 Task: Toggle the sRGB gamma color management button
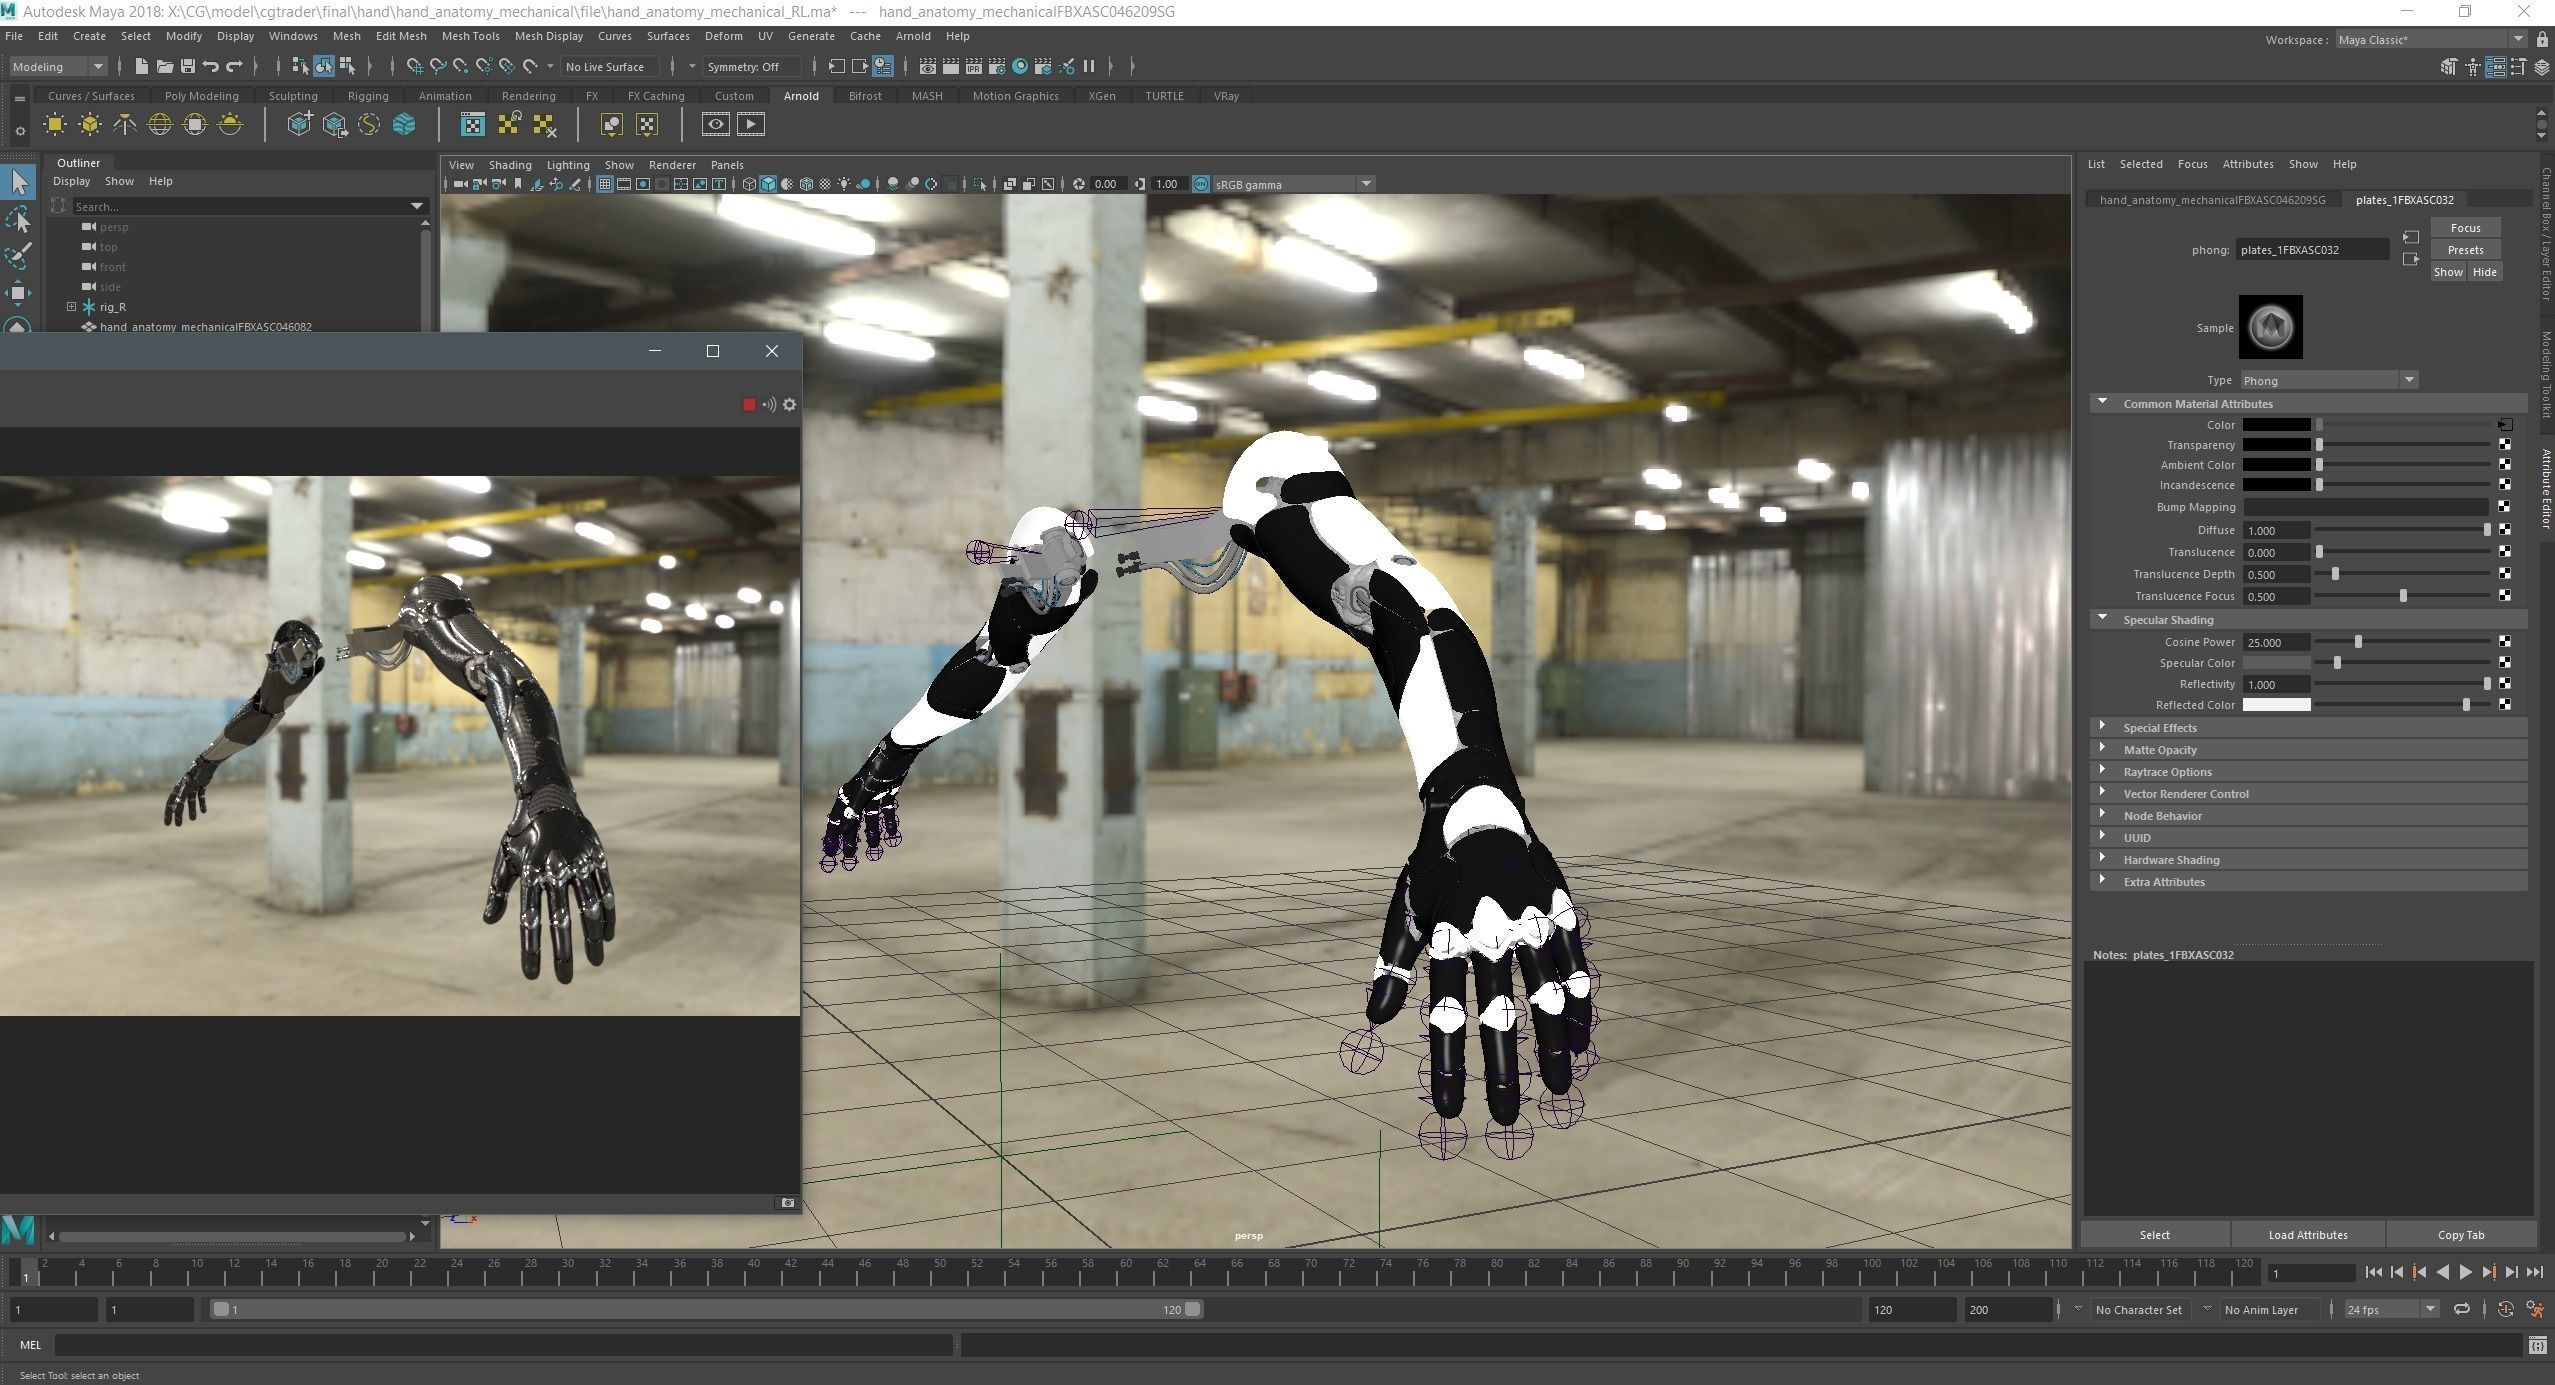(x=1200, y=184)
